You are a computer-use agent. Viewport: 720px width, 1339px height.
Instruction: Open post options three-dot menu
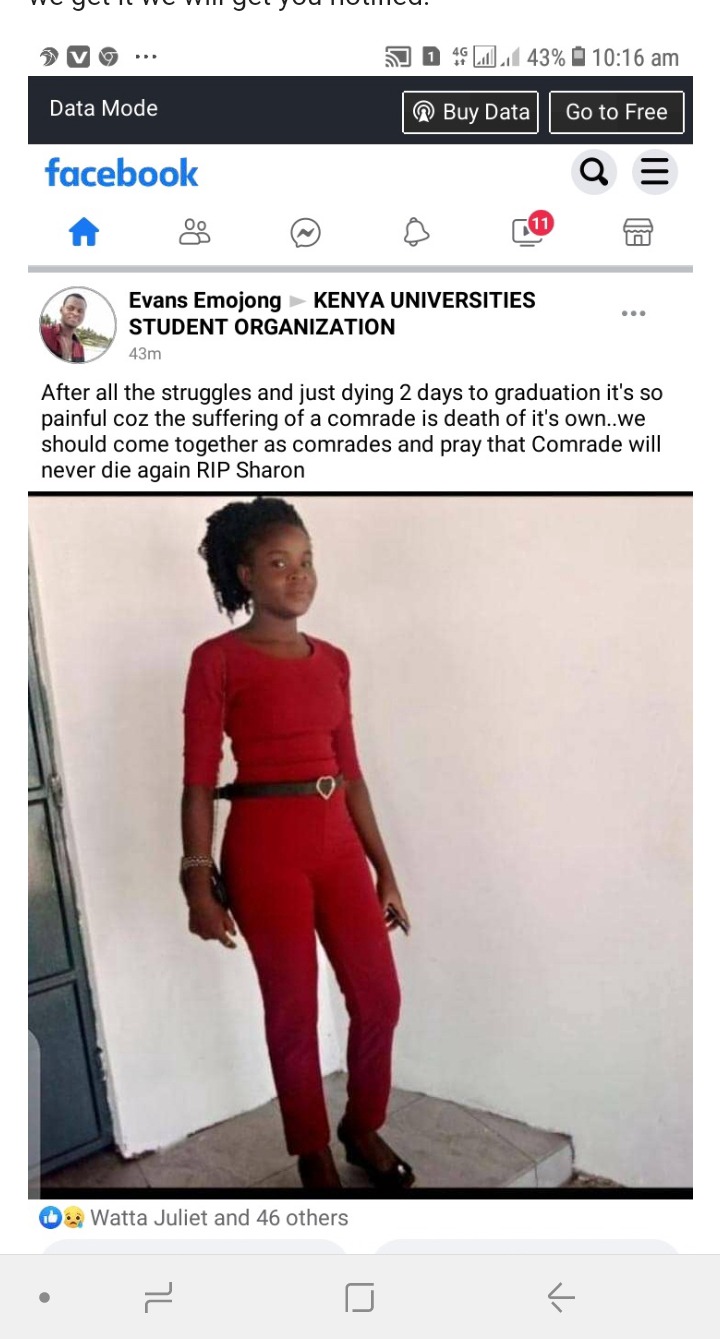pyautogui.click(x=633, y=313)
